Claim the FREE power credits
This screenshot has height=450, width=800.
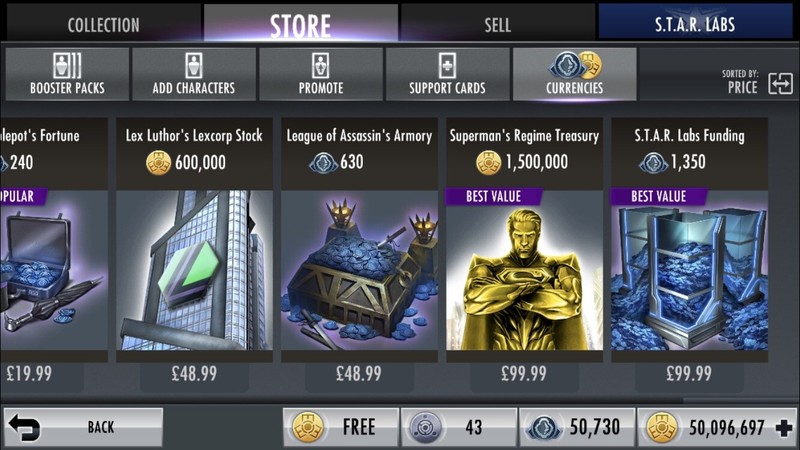pyautogui.click(x=341, y=427)
